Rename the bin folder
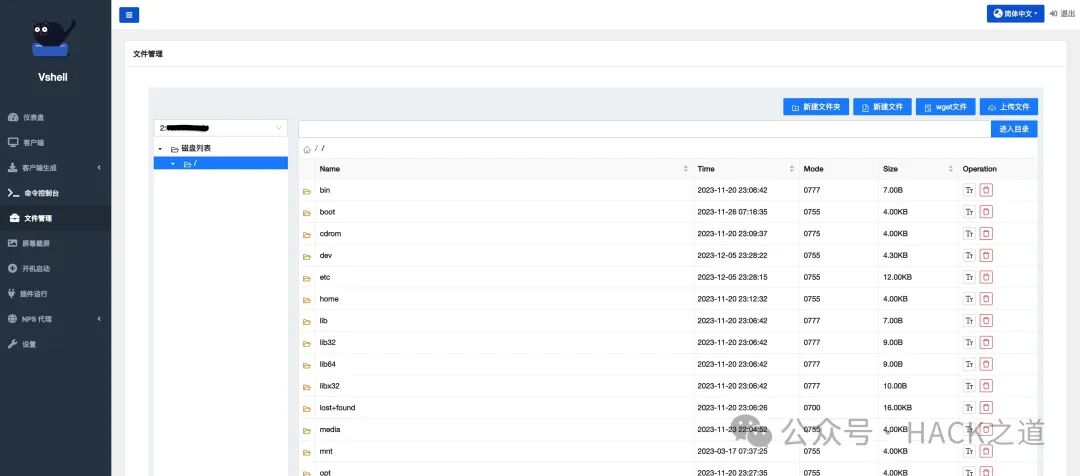 coord(969,190)
